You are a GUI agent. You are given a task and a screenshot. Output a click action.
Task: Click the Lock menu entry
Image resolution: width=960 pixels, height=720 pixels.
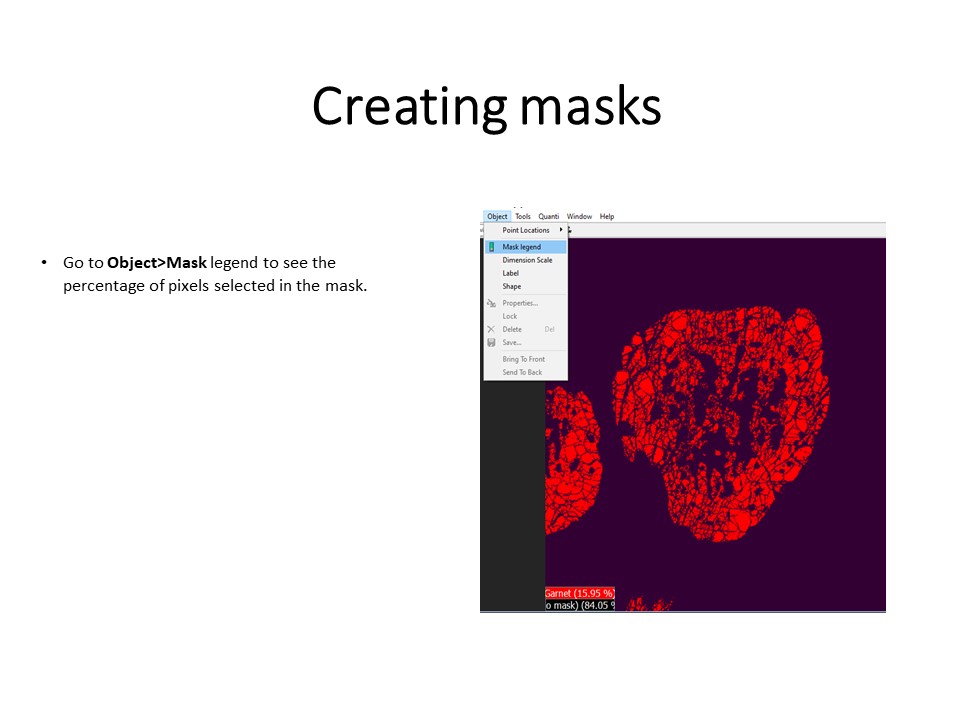pyautogui.click(x=510, y=316)
